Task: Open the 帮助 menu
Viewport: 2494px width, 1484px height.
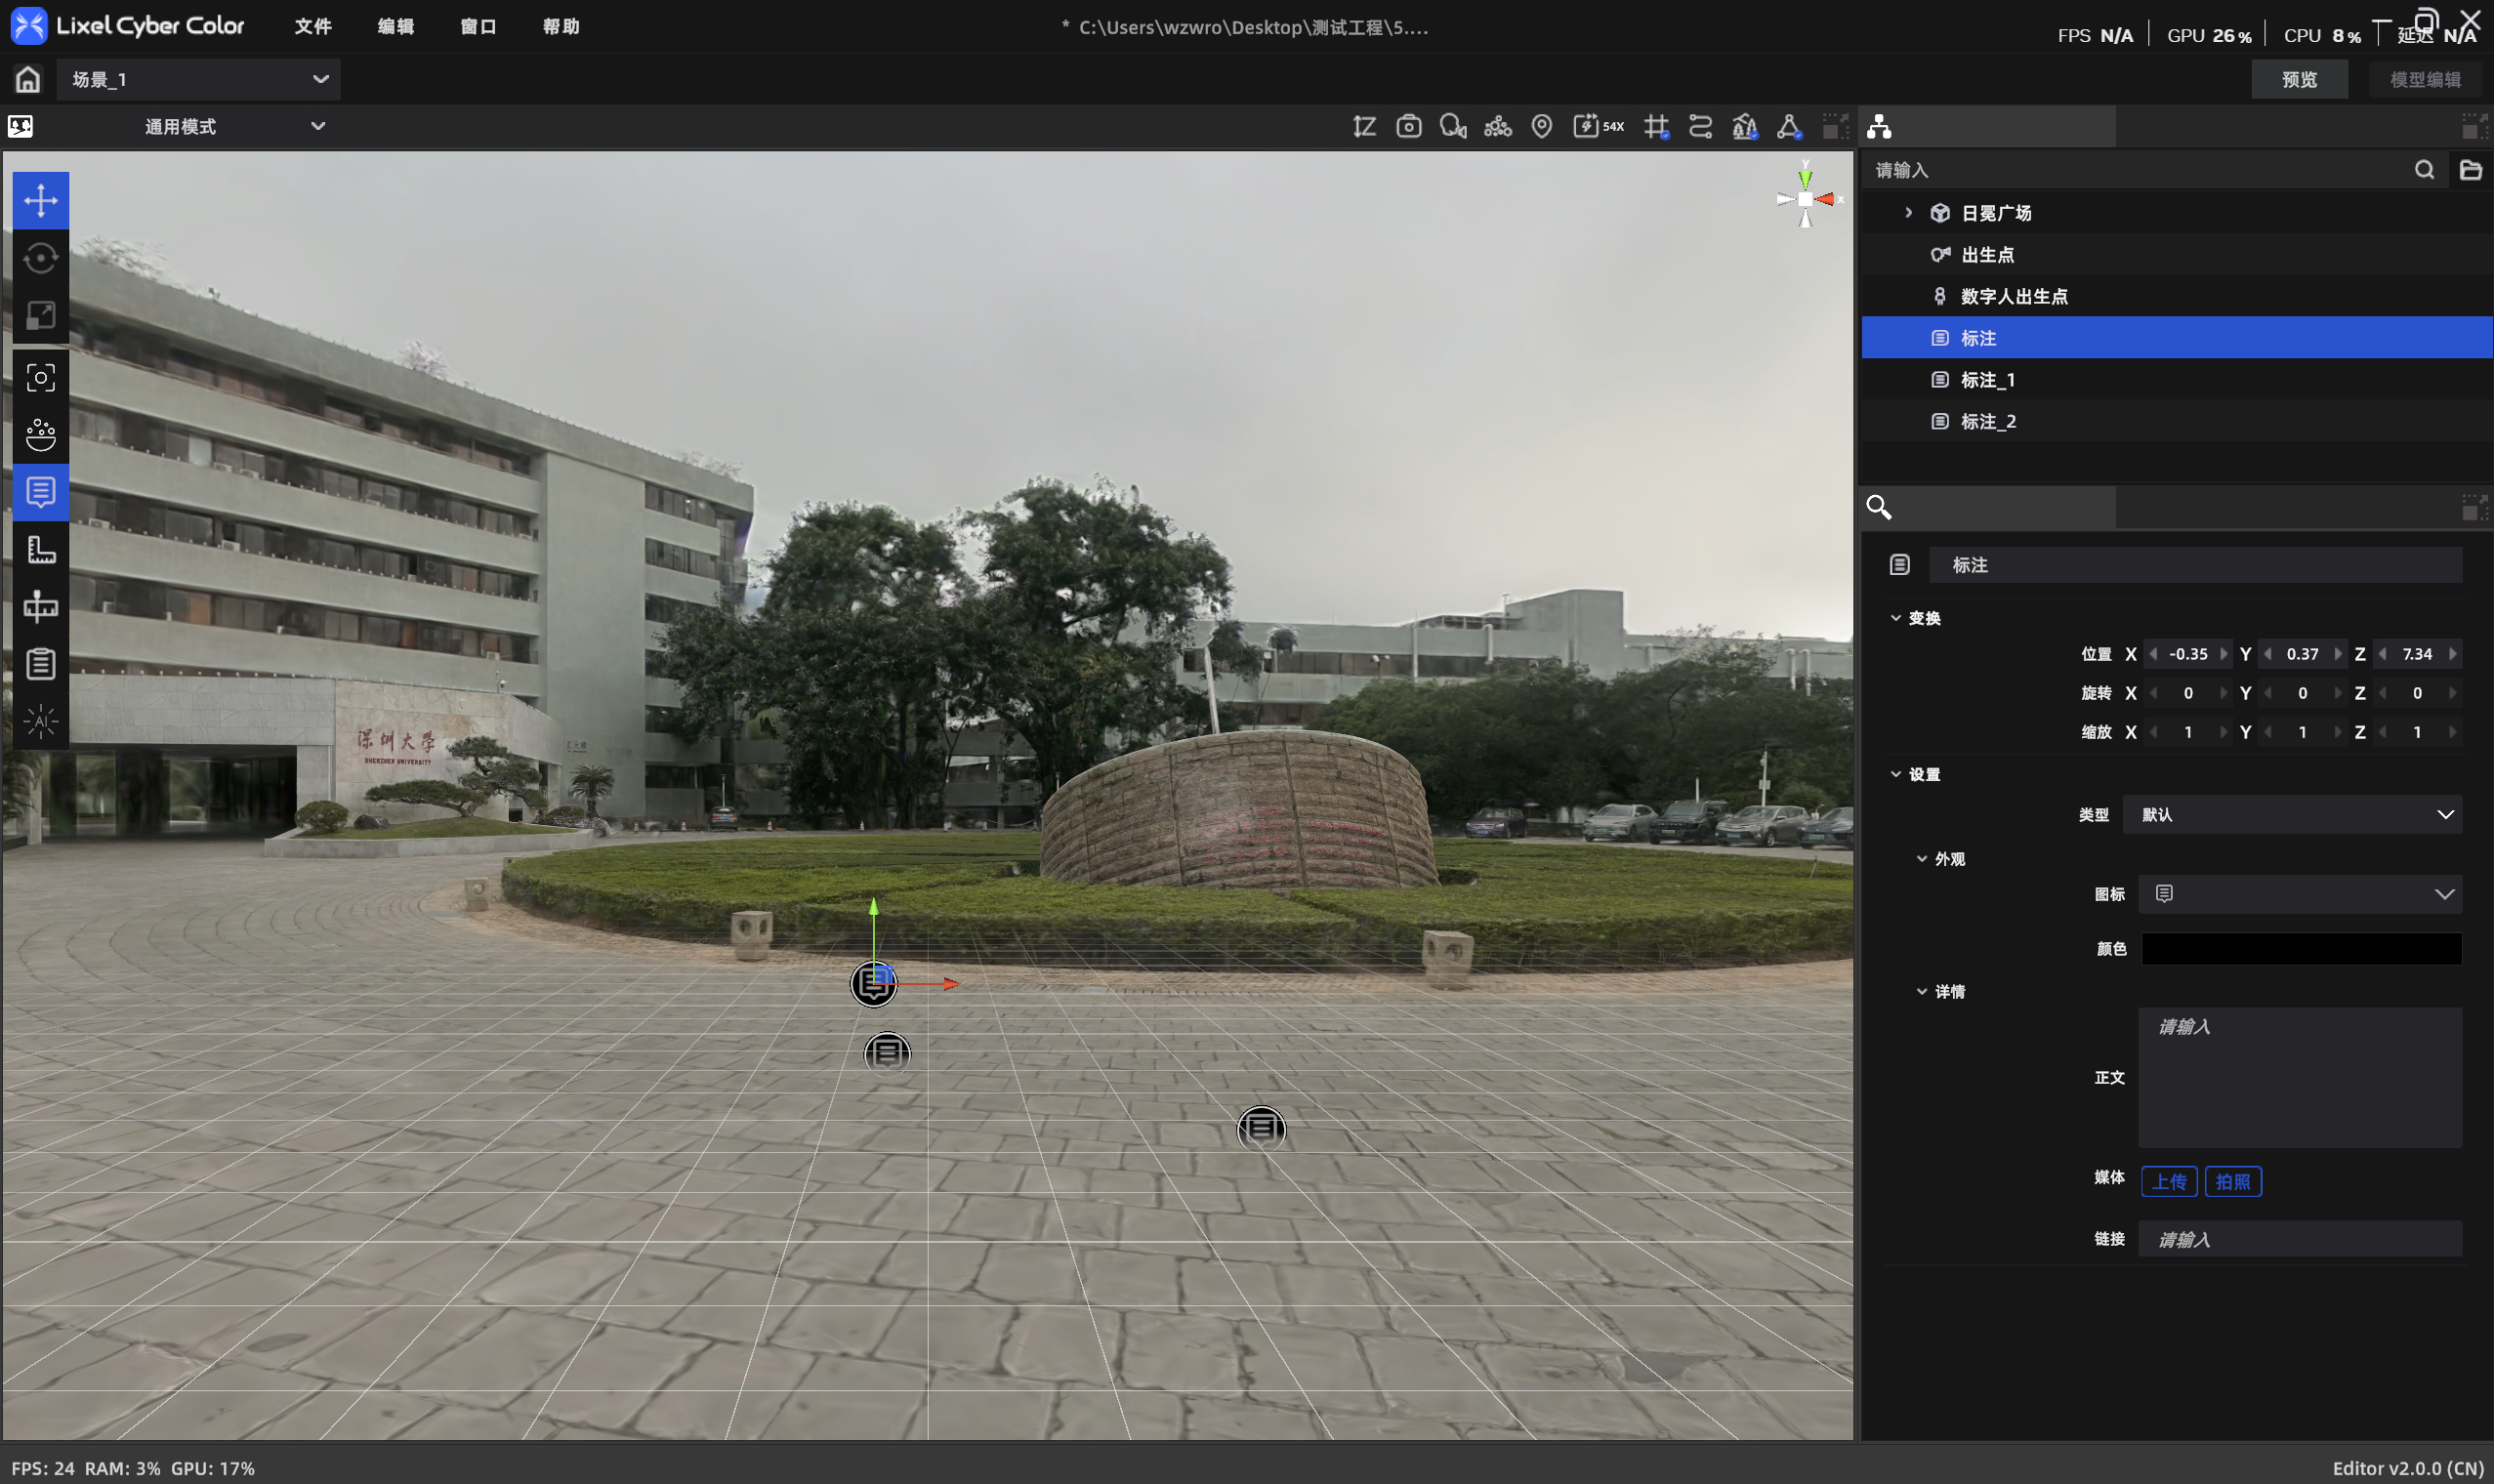Action: click(x=561, y=26)
